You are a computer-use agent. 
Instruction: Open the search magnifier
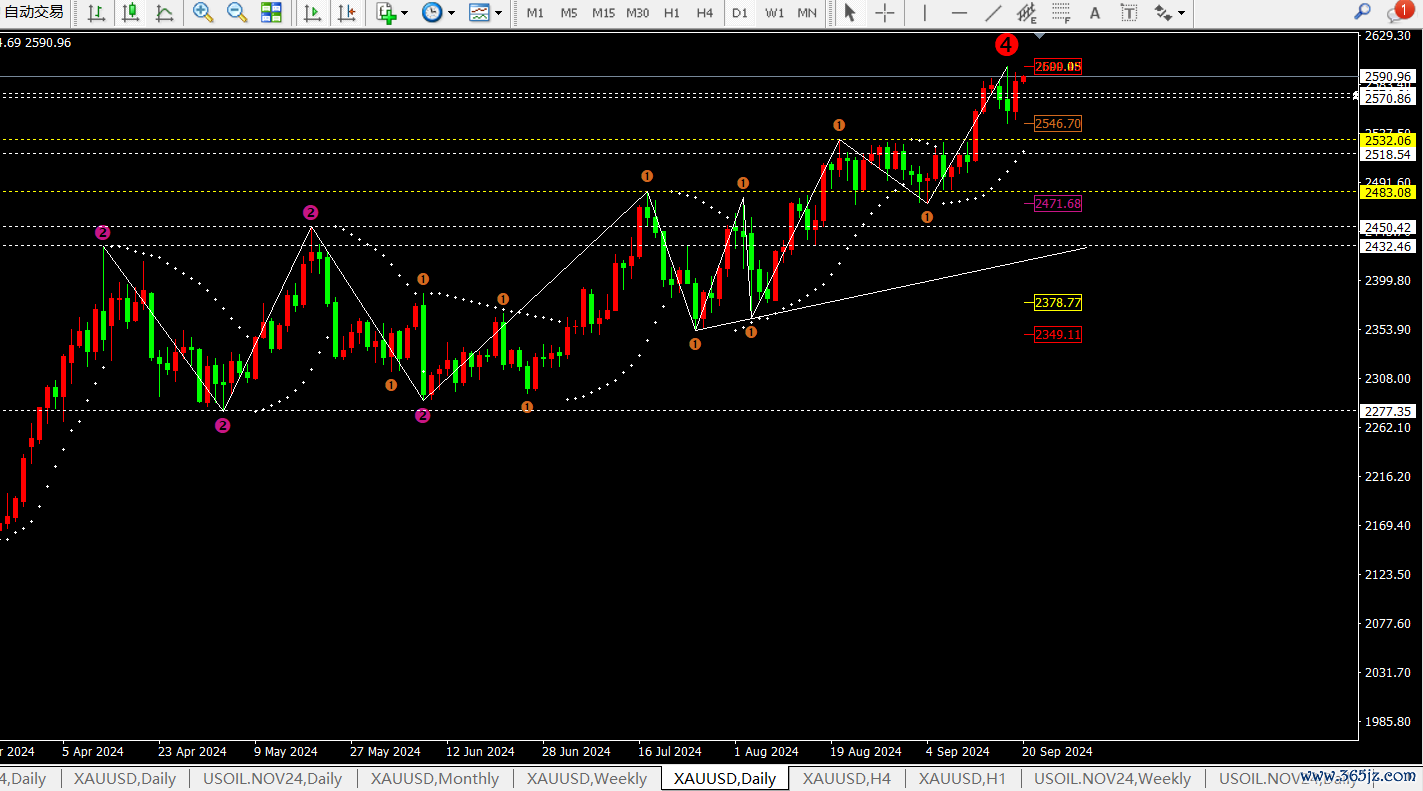point(1362,12)
